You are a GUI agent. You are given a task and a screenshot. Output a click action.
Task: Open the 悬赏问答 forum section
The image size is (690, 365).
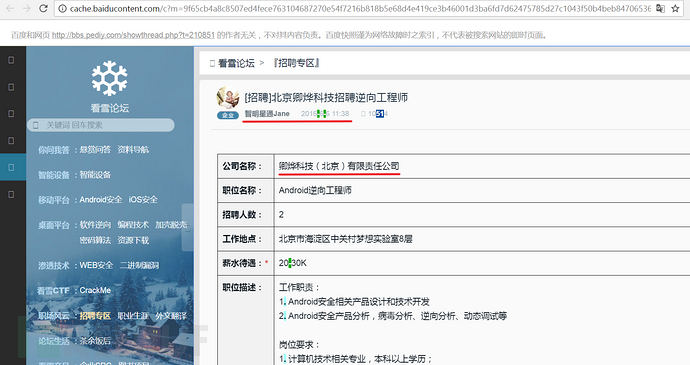[95, 150]
